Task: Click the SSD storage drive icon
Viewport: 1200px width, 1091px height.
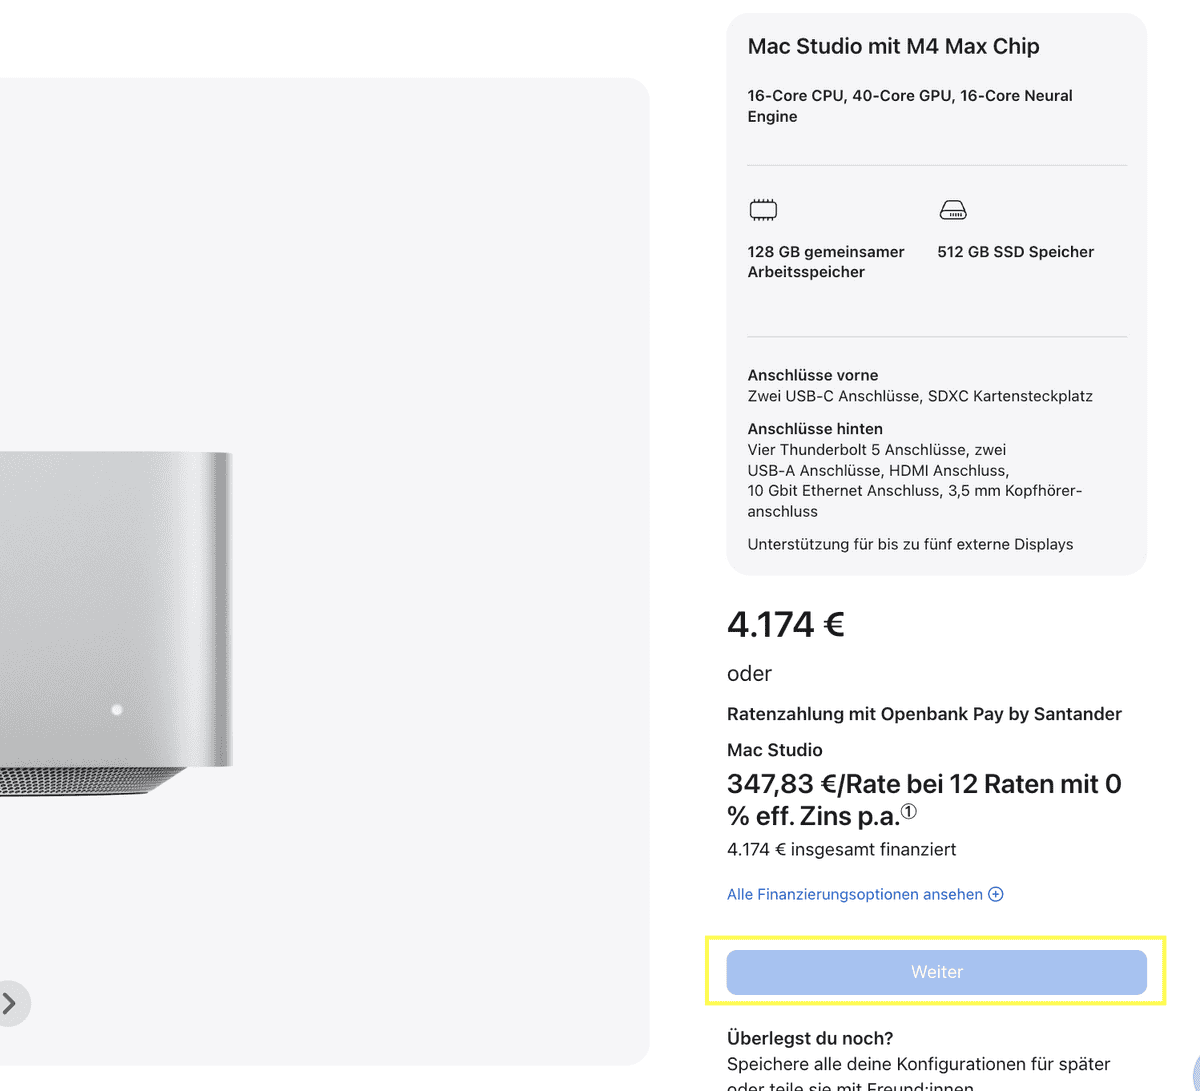Action: pyautogui.click(x=953, y=210)
